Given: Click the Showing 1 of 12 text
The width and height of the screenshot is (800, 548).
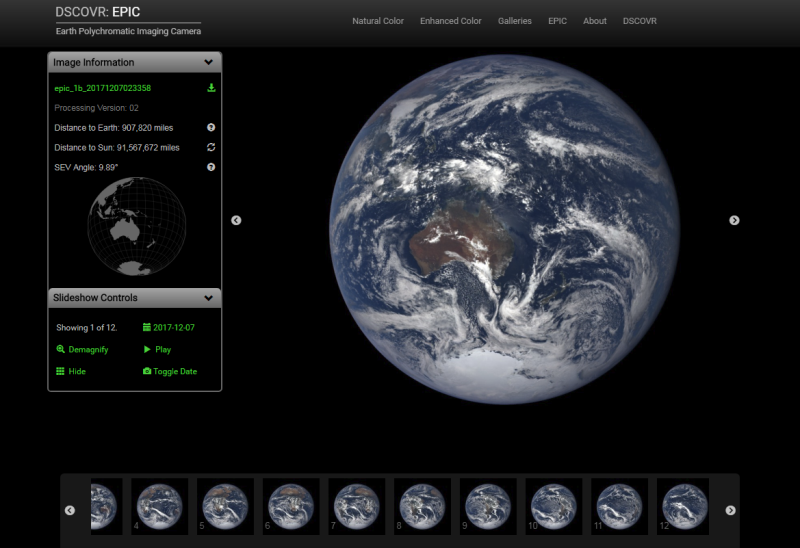Looking at the screenshot, I should pyautogui.click(x=87, y=328).
